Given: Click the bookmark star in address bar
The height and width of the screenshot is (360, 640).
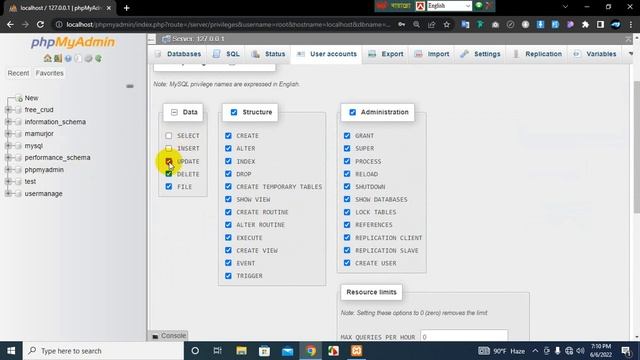Looking at the screenshot, I should [447, 24].
